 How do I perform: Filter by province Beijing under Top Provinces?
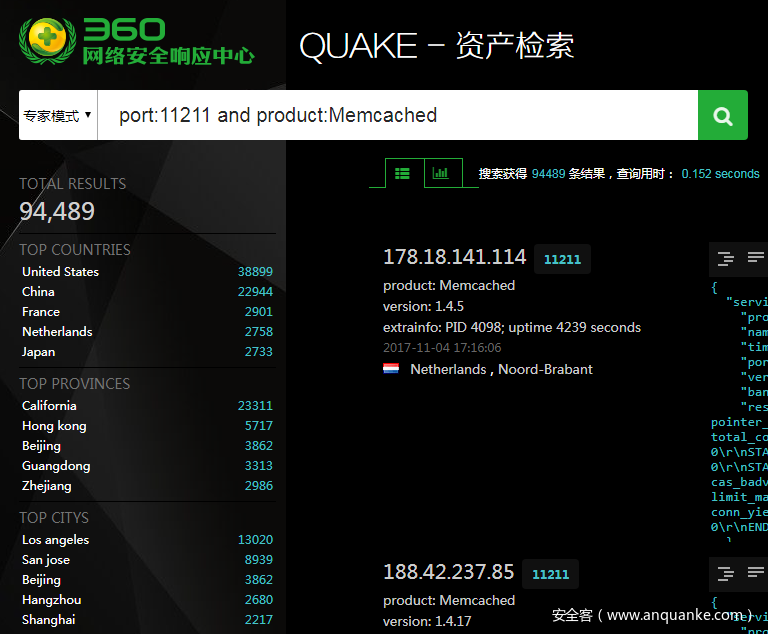pos(41,446)
